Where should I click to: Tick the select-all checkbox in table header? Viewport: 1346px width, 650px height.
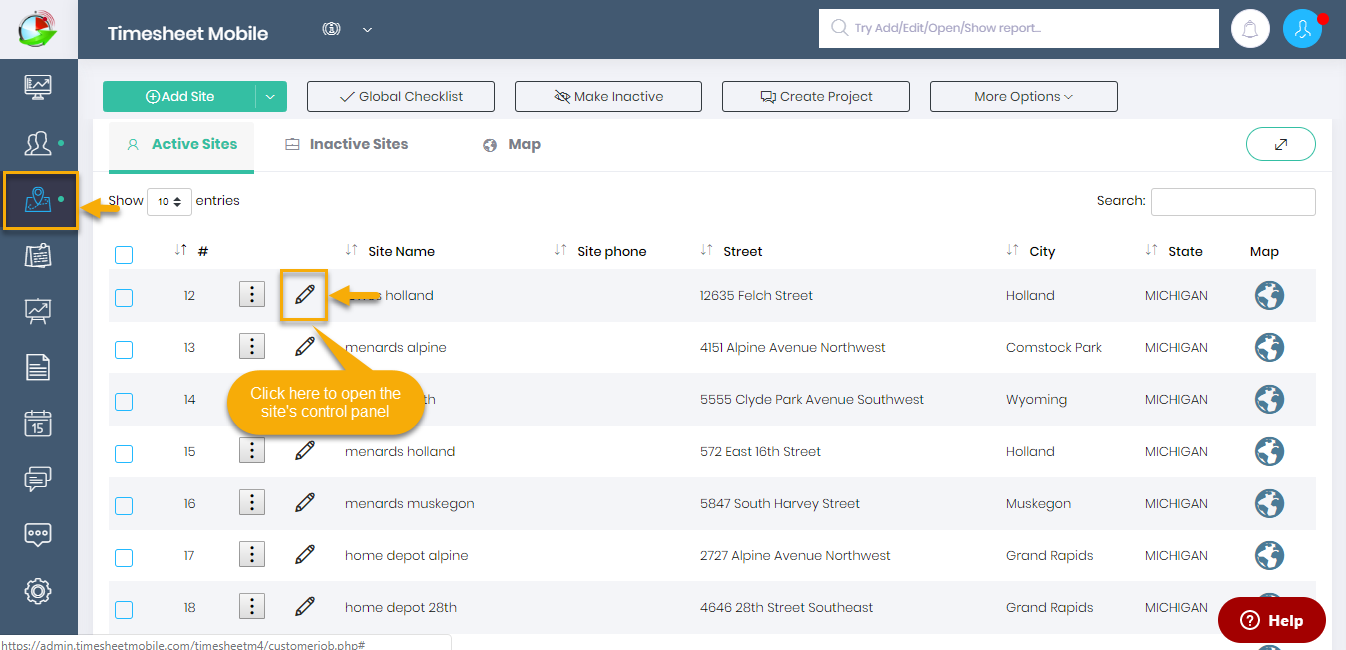(124, 255)
